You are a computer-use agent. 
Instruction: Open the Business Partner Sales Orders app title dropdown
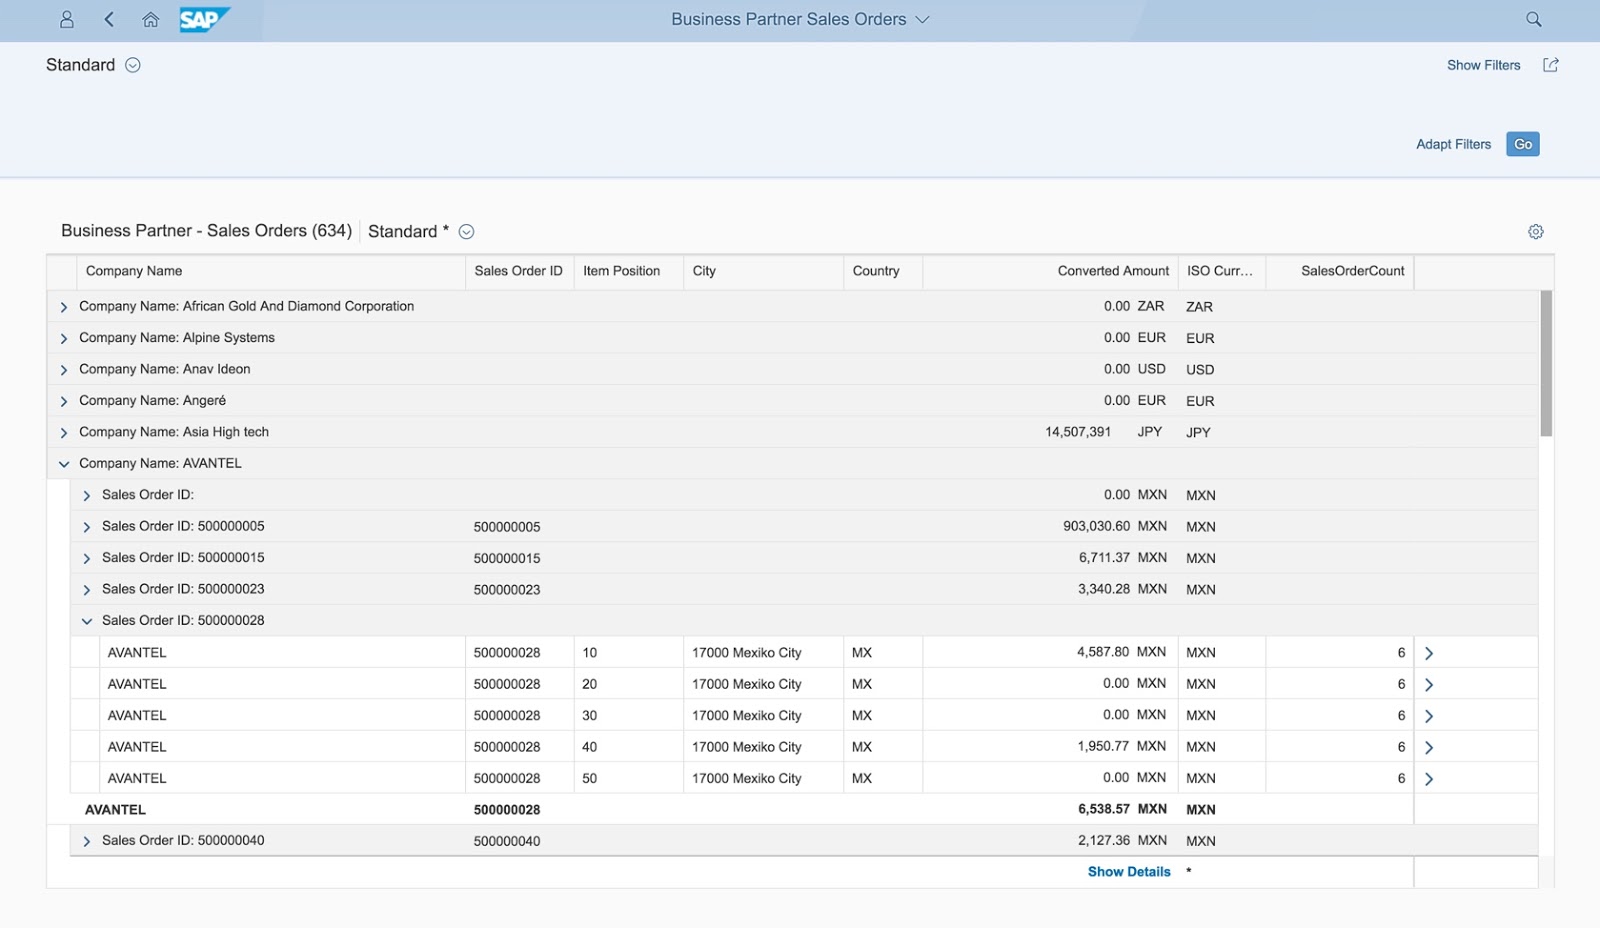click(x=923, y=19)
